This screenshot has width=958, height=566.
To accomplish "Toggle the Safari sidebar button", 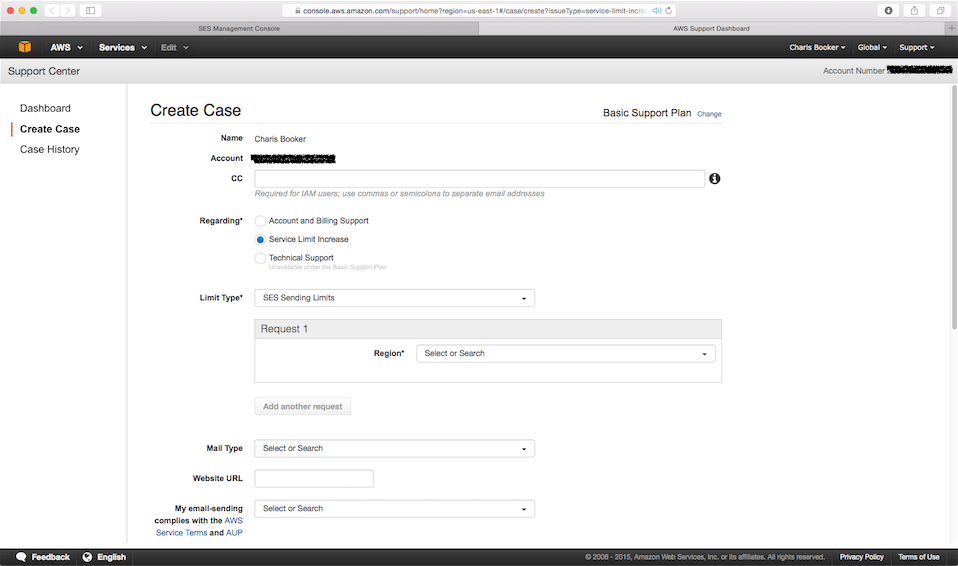I will [90, 10].
